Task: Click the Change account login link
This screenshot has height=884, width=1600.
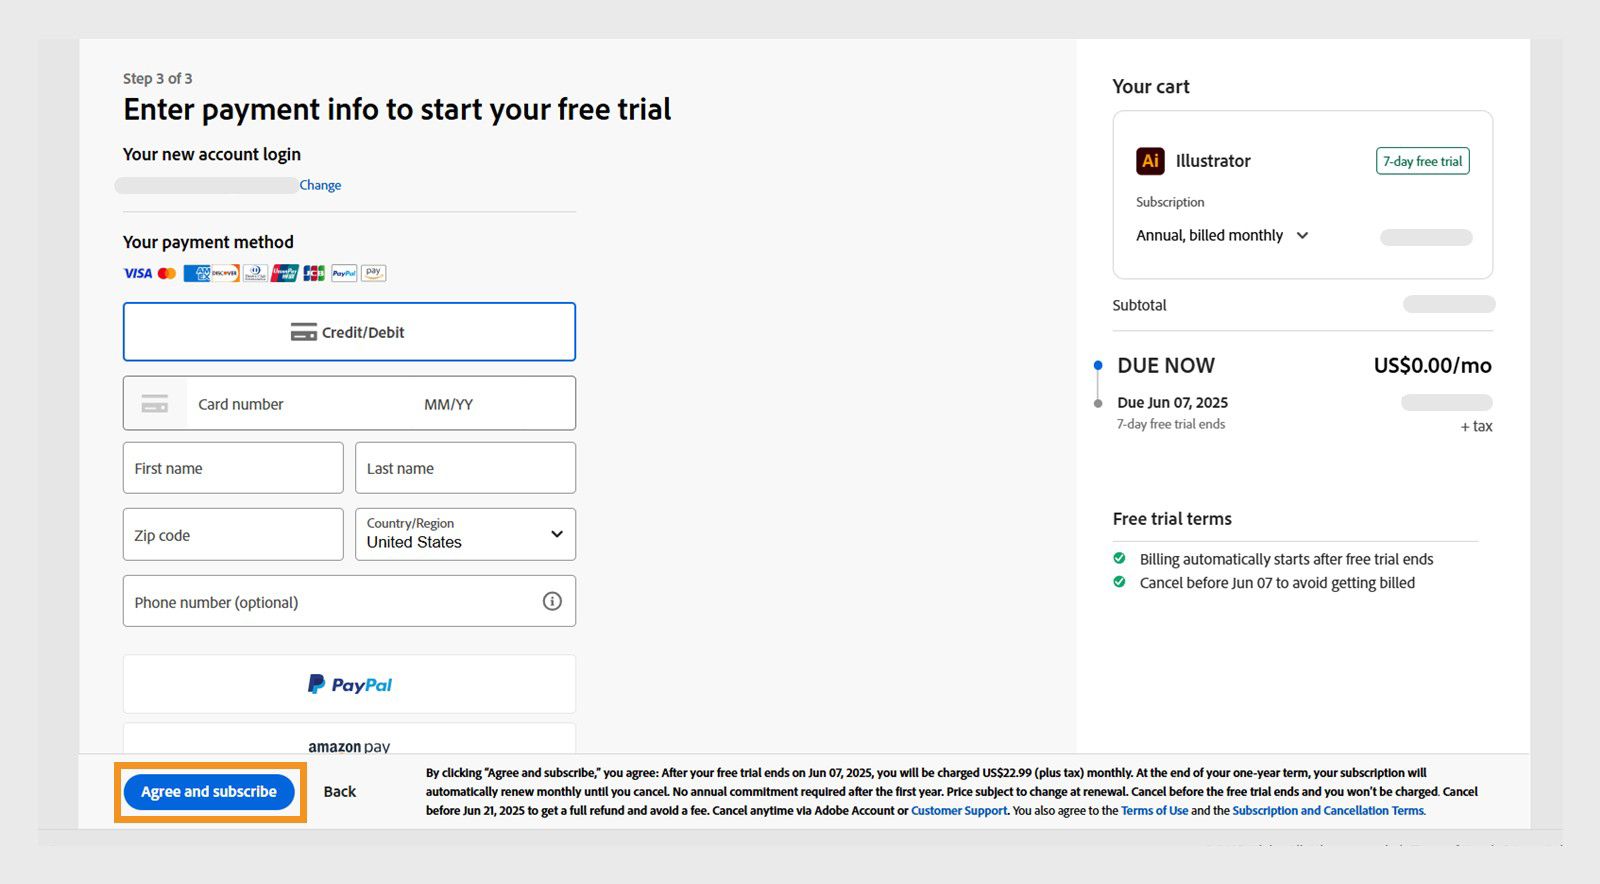Action: pyautogui.click(x=320, y=185)
